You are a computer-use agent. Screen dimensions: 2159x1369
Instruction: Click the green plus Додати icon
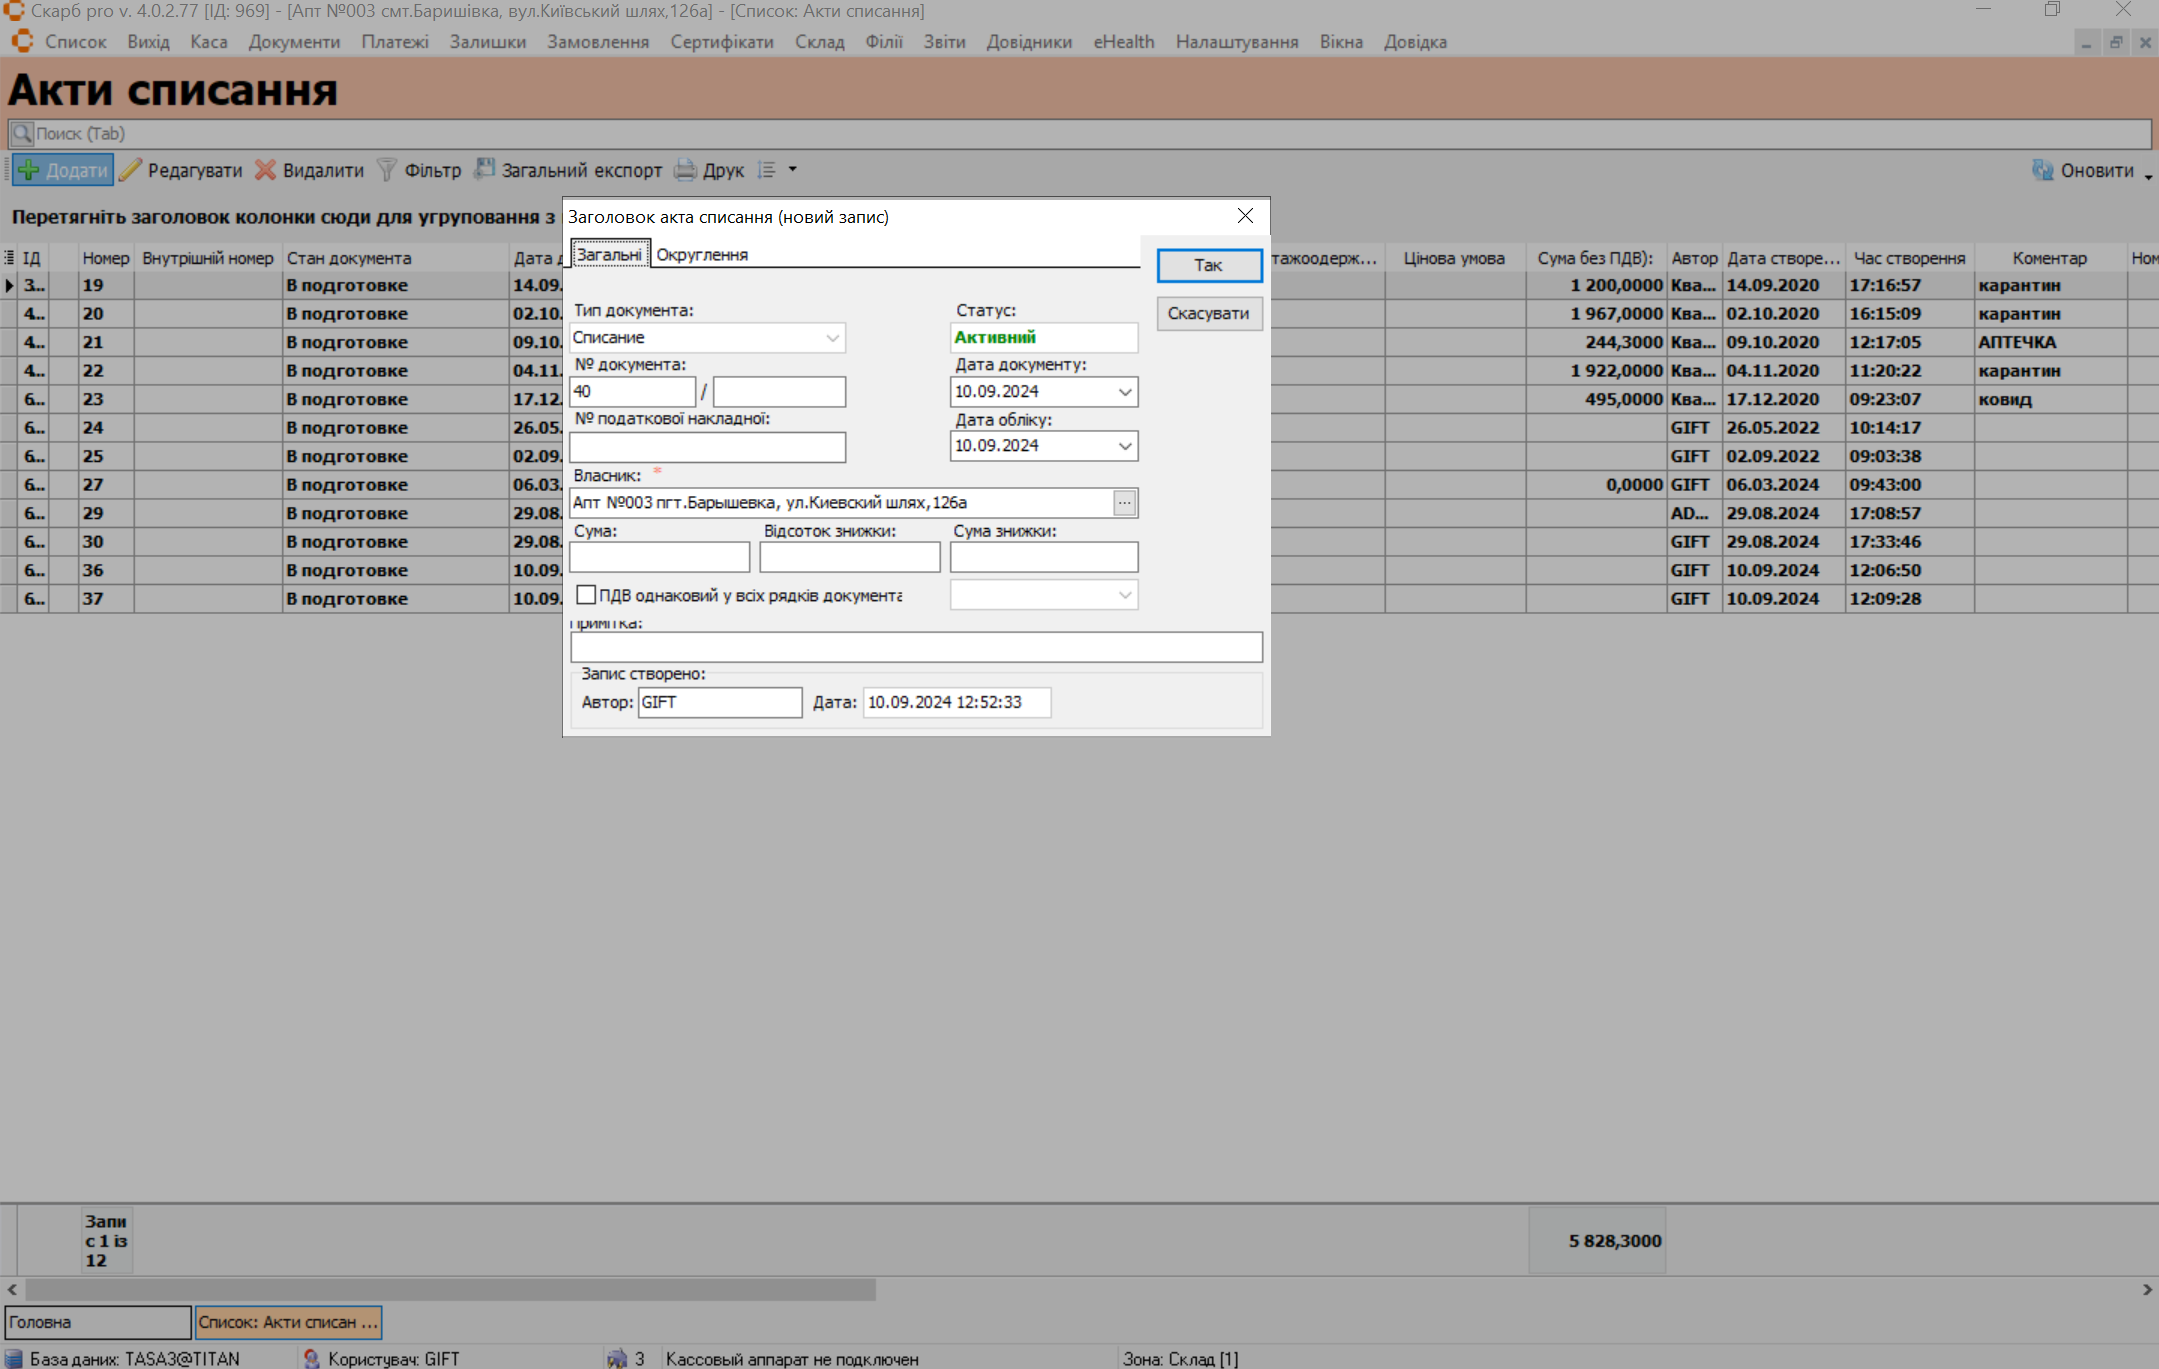coord(29,170)
